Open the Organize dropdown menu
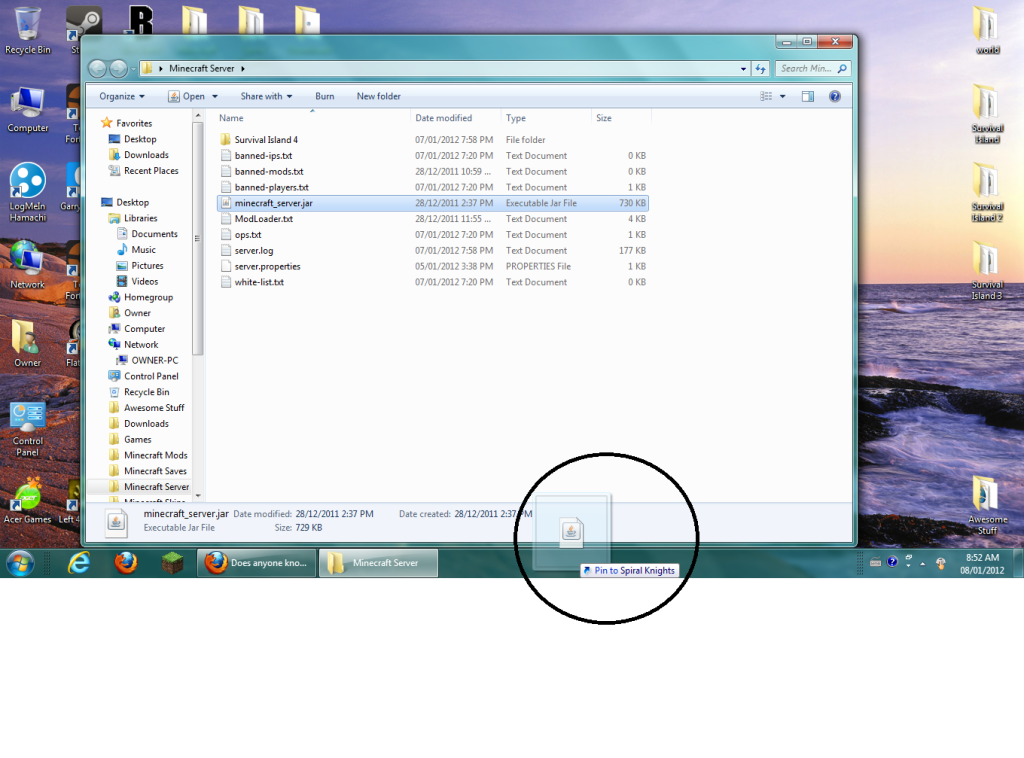The width and height of the screenshot is (1024, 758). coord(122,96)
